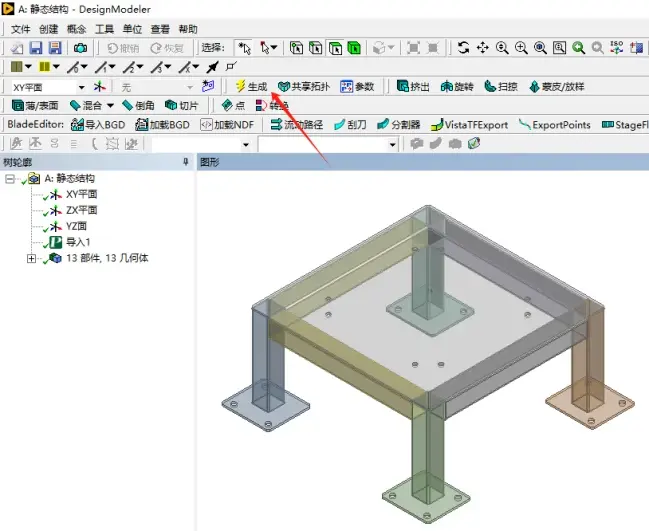This screenshot has width=649, height=531.
Task: Collapse the A: 静态结构 tree root
Action: click(x=10, y=179)
